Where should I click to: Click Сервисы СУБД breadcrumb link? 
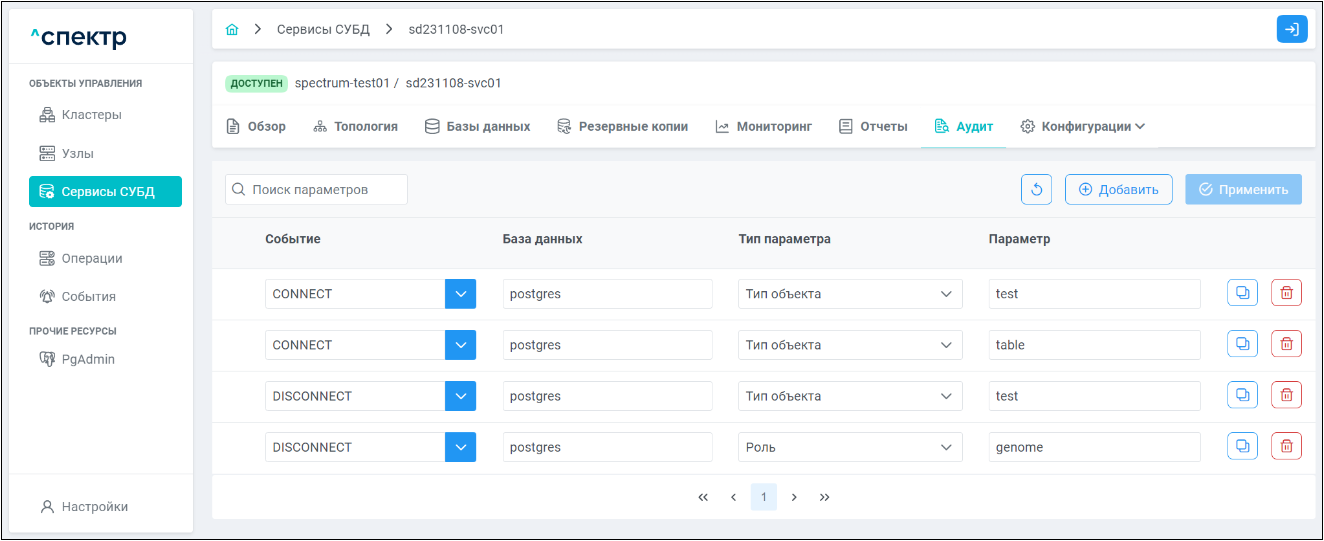click(x=323, y=30)
